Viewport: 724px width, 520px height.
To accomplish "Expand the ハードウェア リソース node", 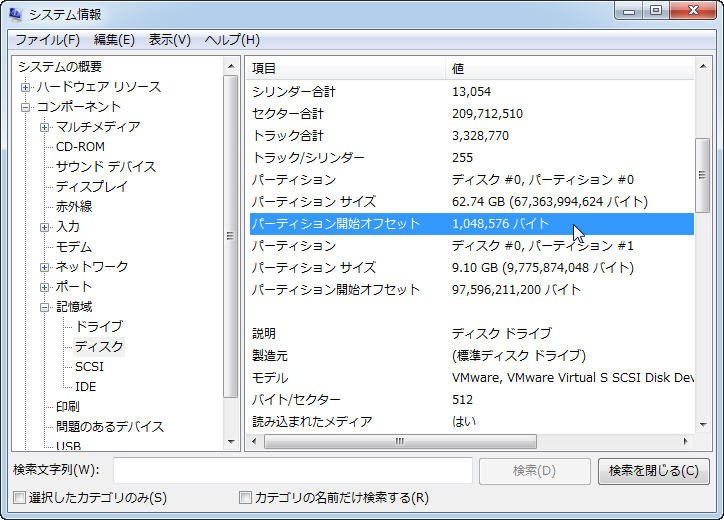I will tap(26, 87).
